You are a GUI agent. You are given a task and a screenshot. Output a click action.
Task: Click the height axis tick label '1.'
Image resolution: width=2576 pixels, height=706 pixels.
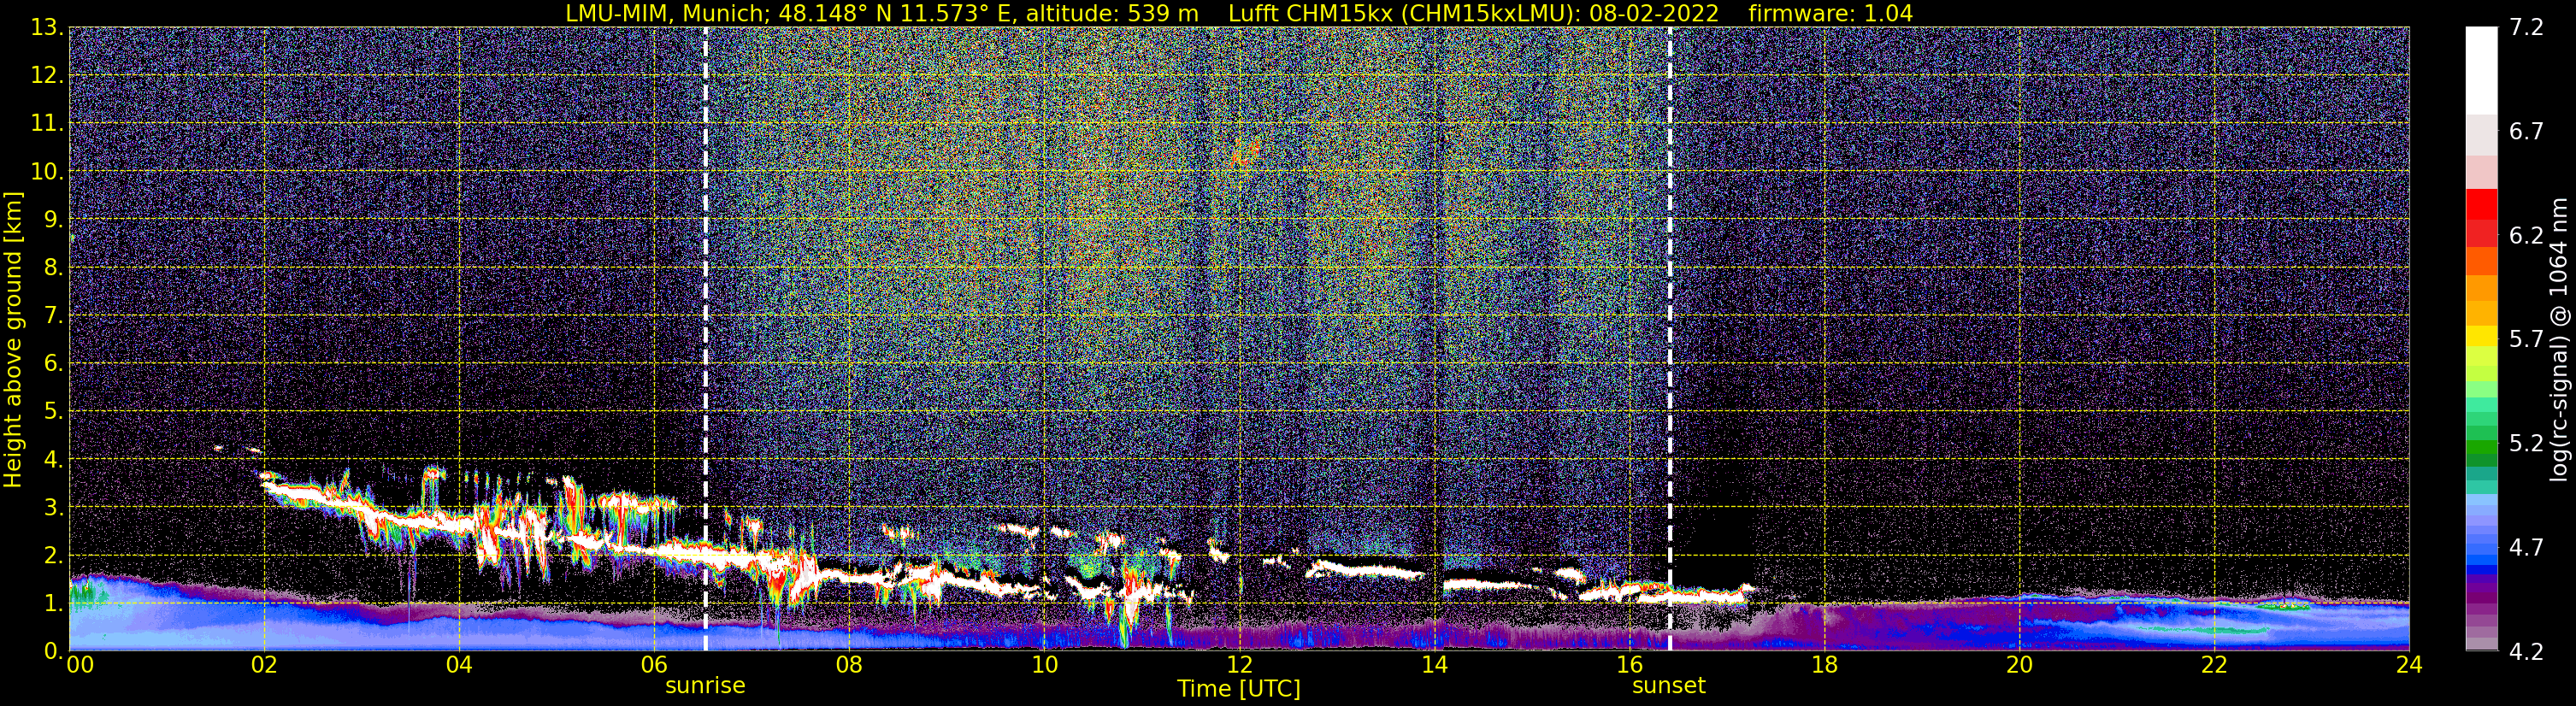pyautogui.click(x=53, y=603)
